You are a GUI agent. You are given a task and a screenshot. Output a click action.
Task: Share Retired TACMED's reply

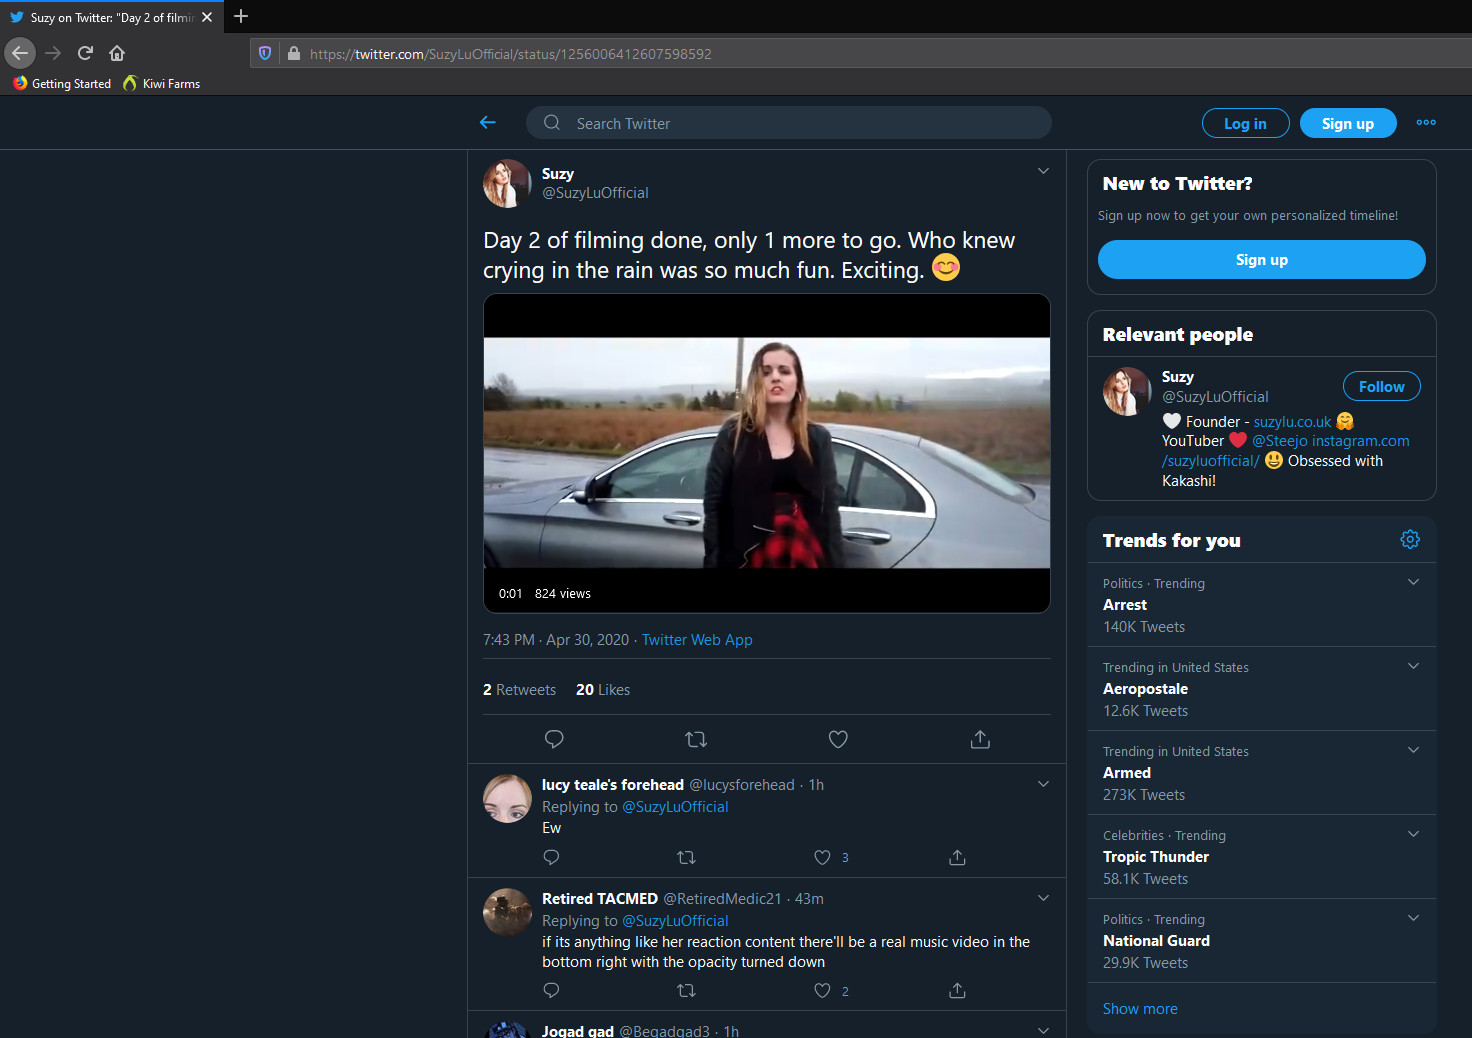(x=957, y=990)
